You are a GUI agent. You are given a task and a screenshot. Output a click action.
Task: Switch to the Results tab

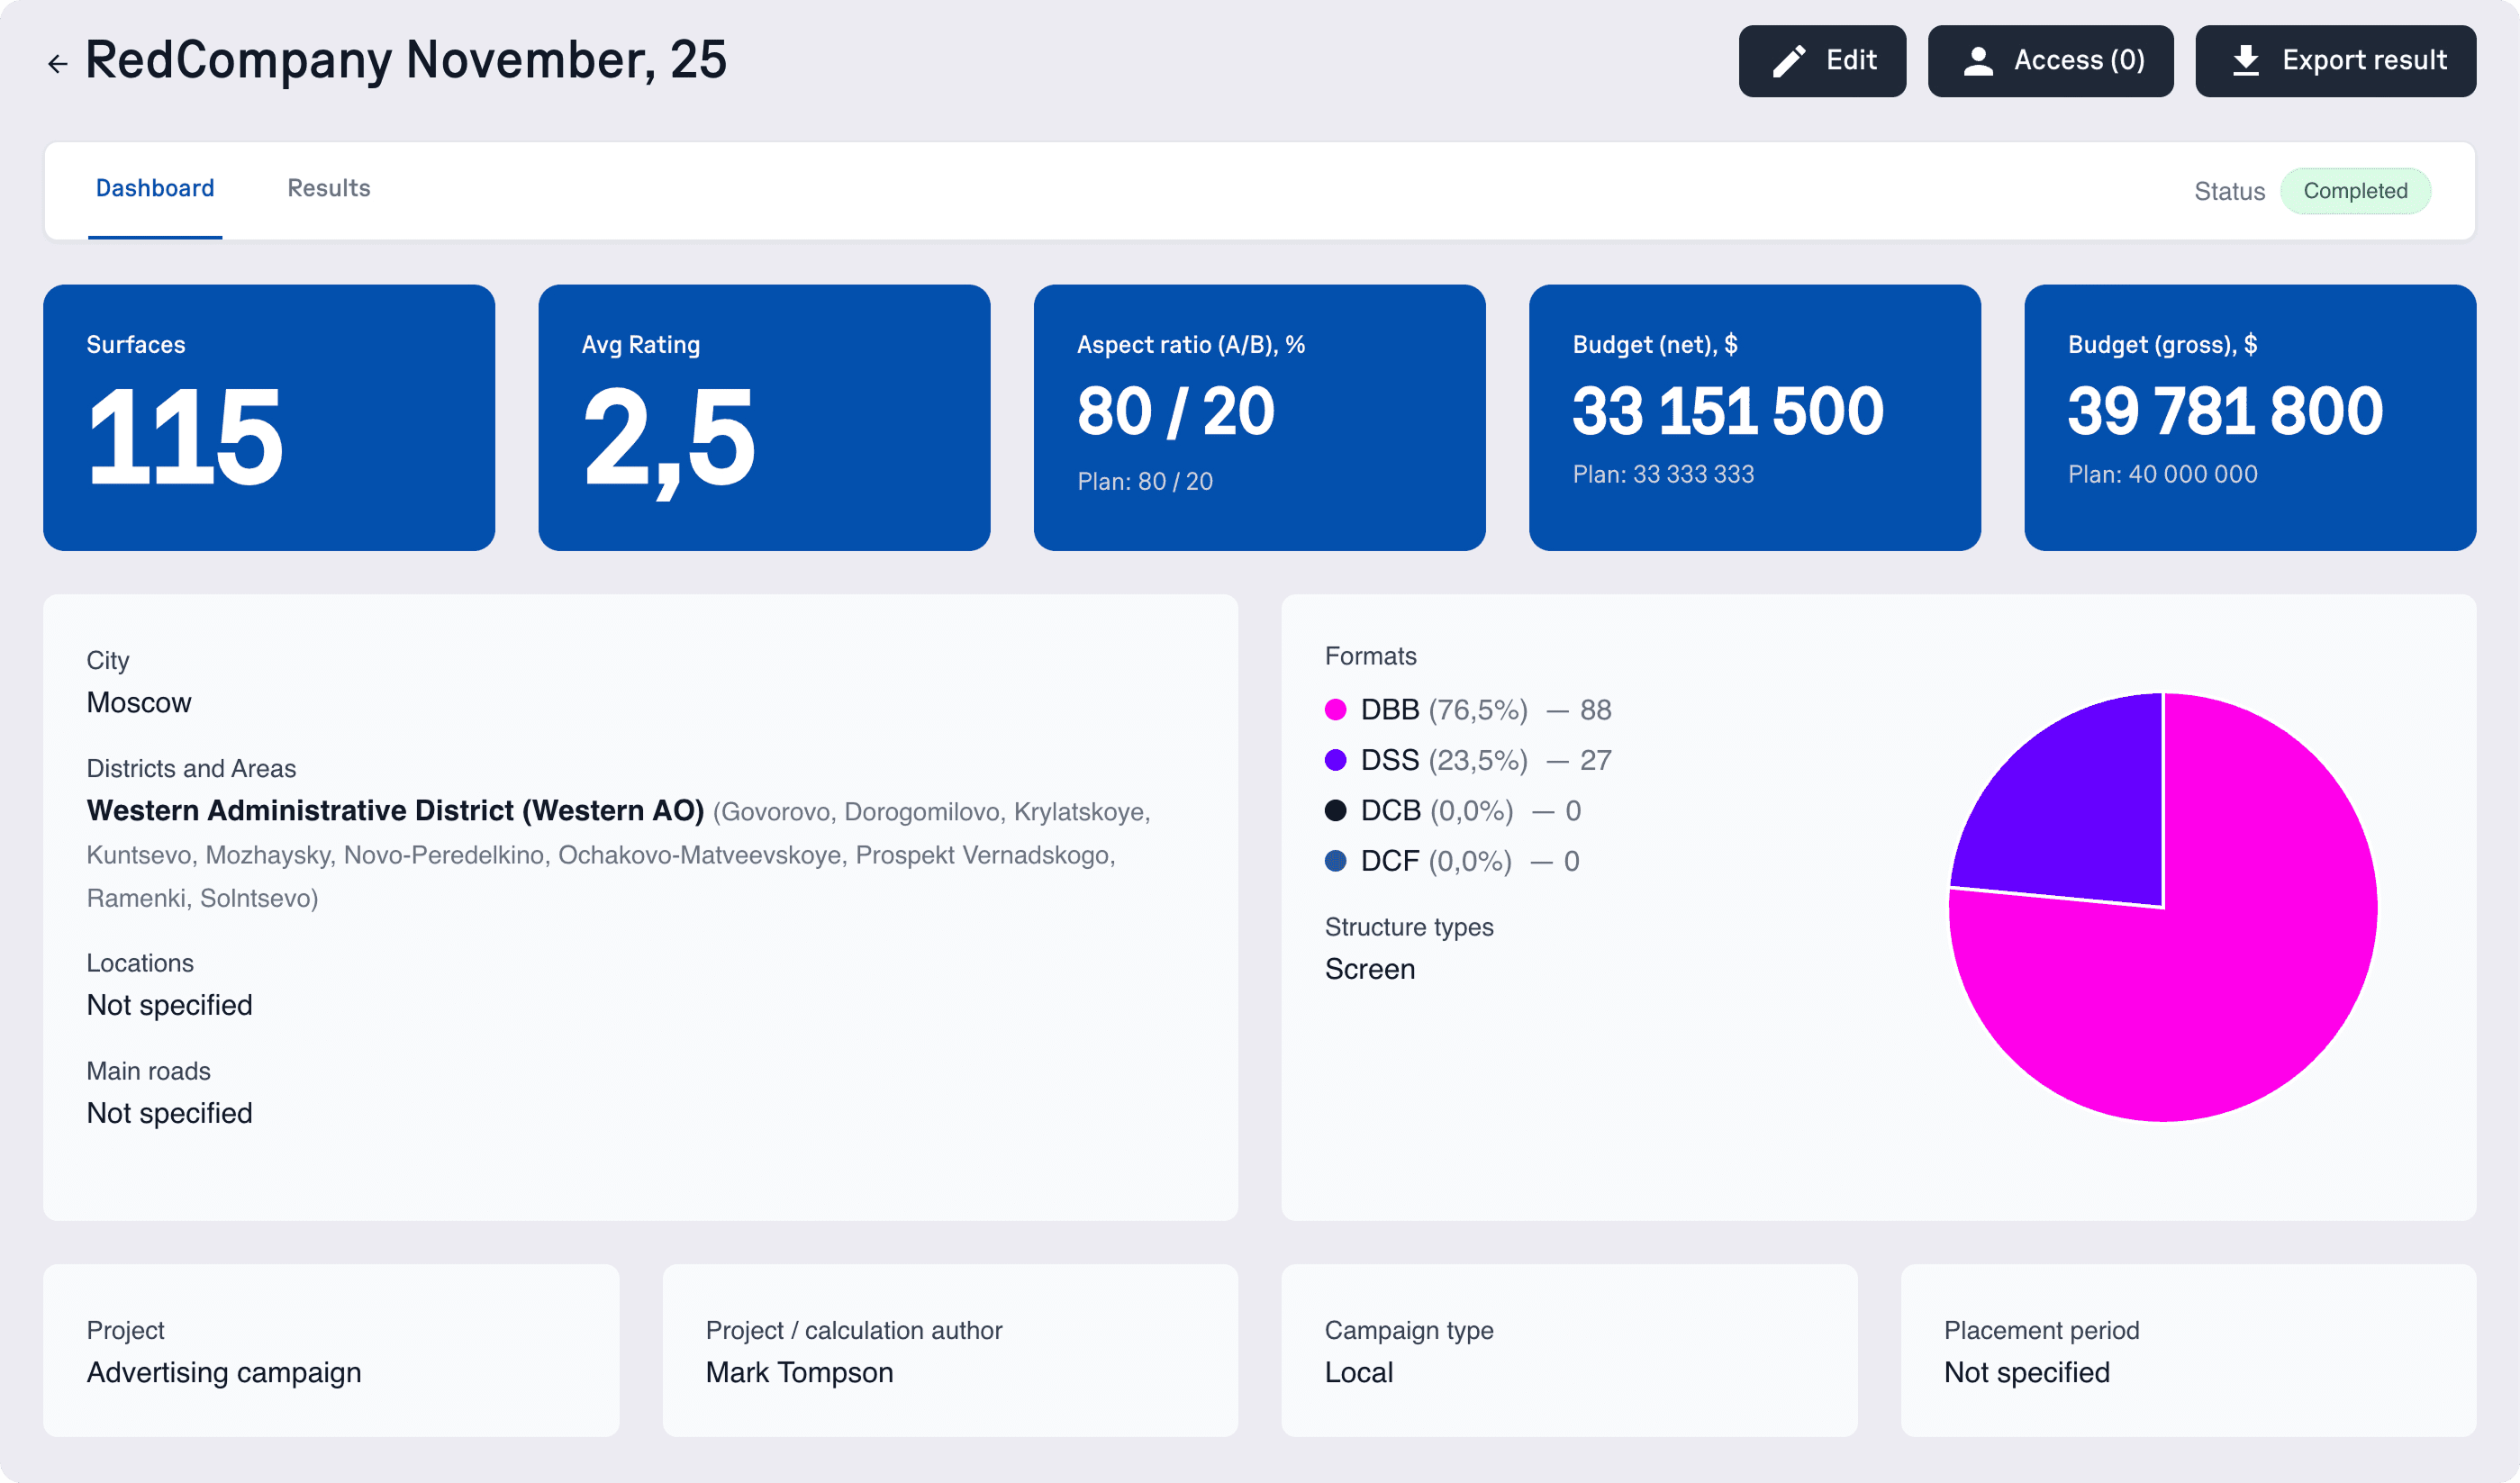coord(329,189)
